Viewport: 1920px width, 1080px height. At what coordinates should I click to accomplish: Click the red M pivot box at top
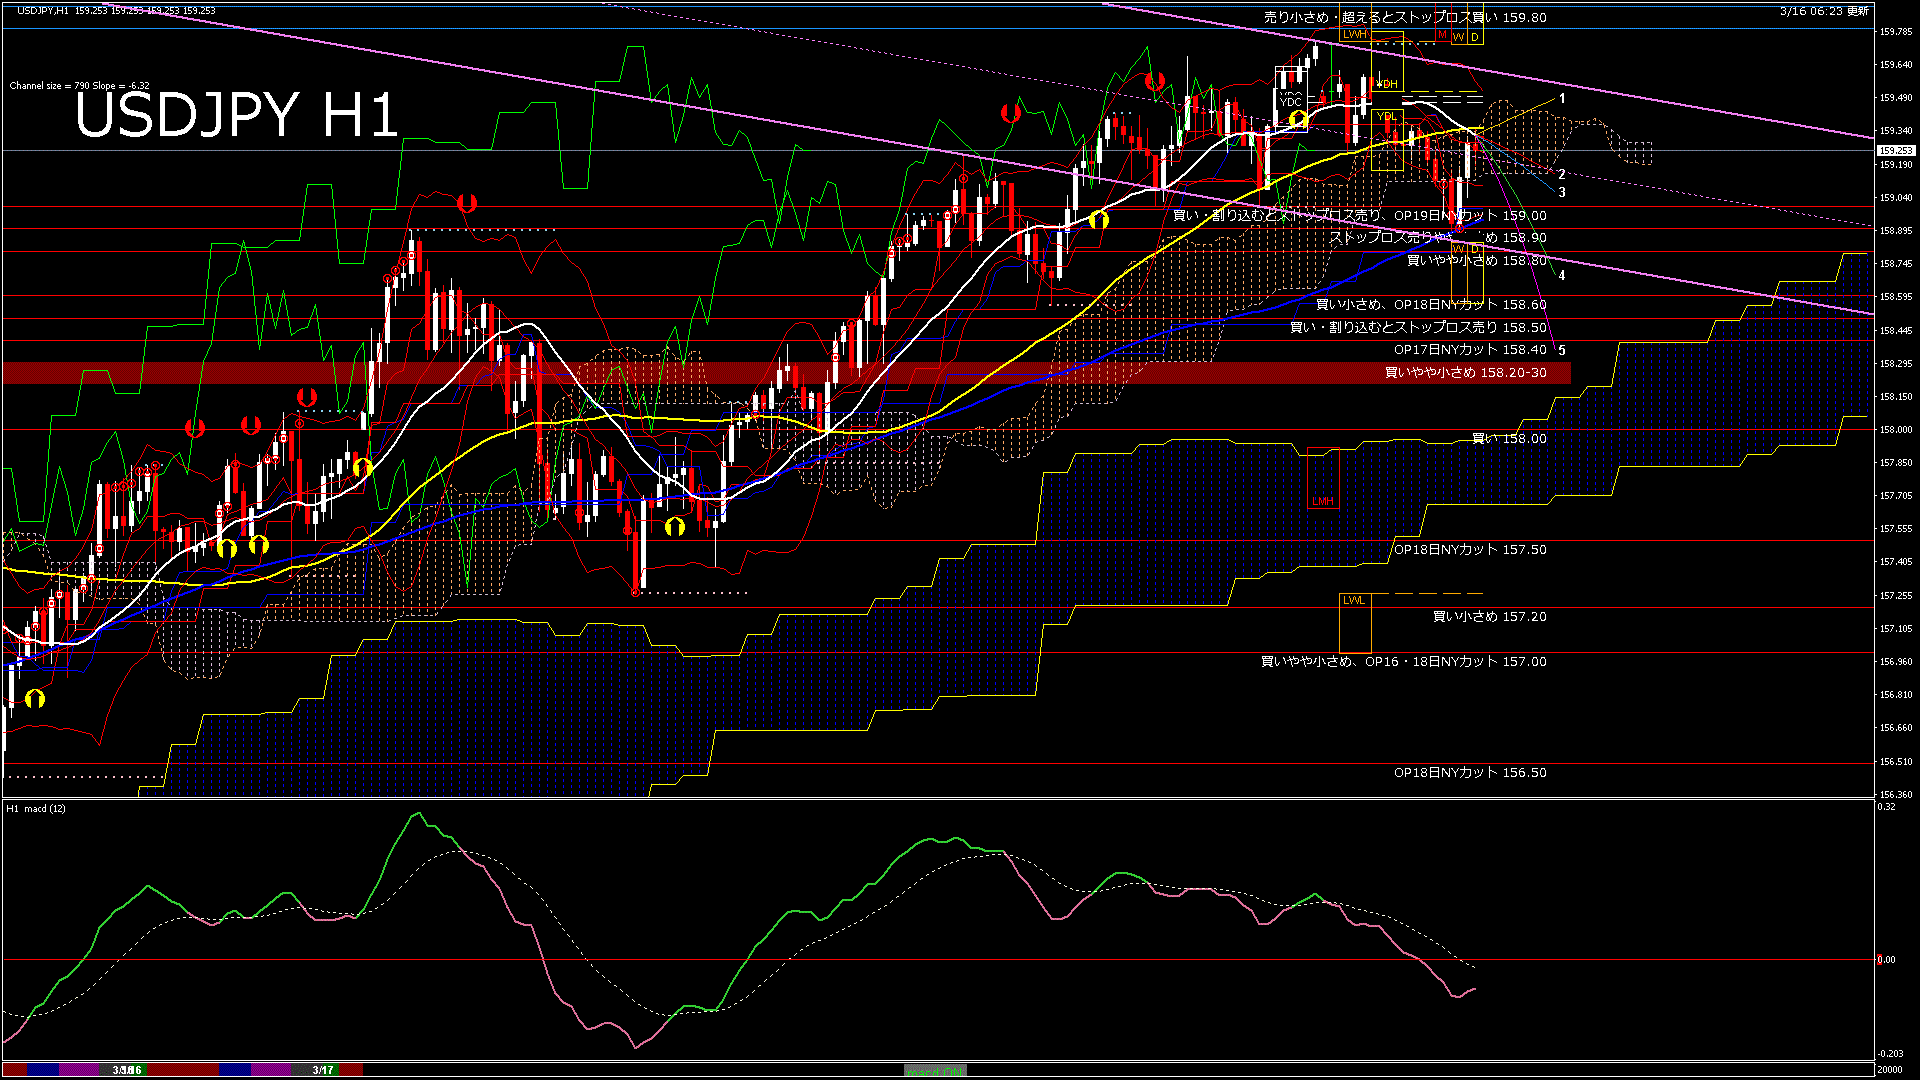click(1442, 35)
